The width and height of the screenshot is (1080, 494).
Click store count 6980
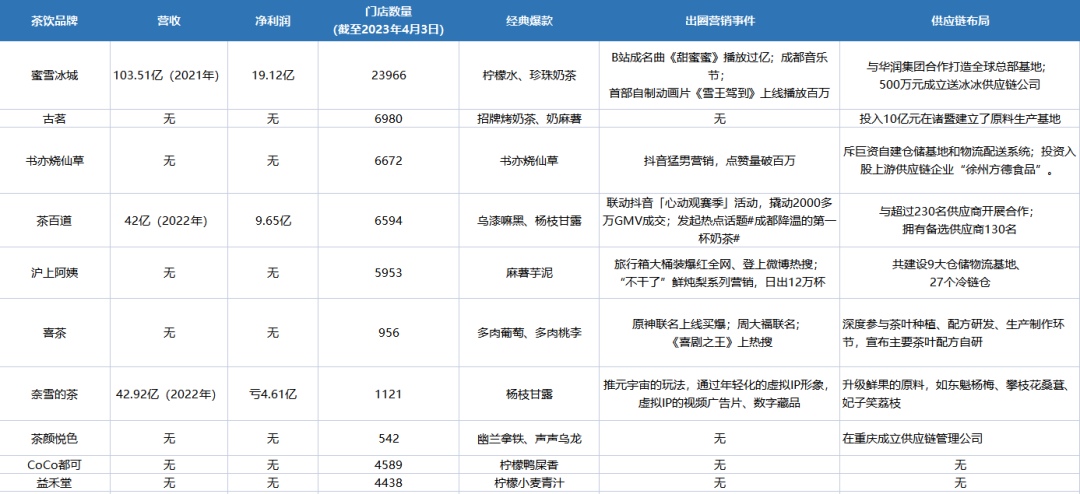point(387,119)
